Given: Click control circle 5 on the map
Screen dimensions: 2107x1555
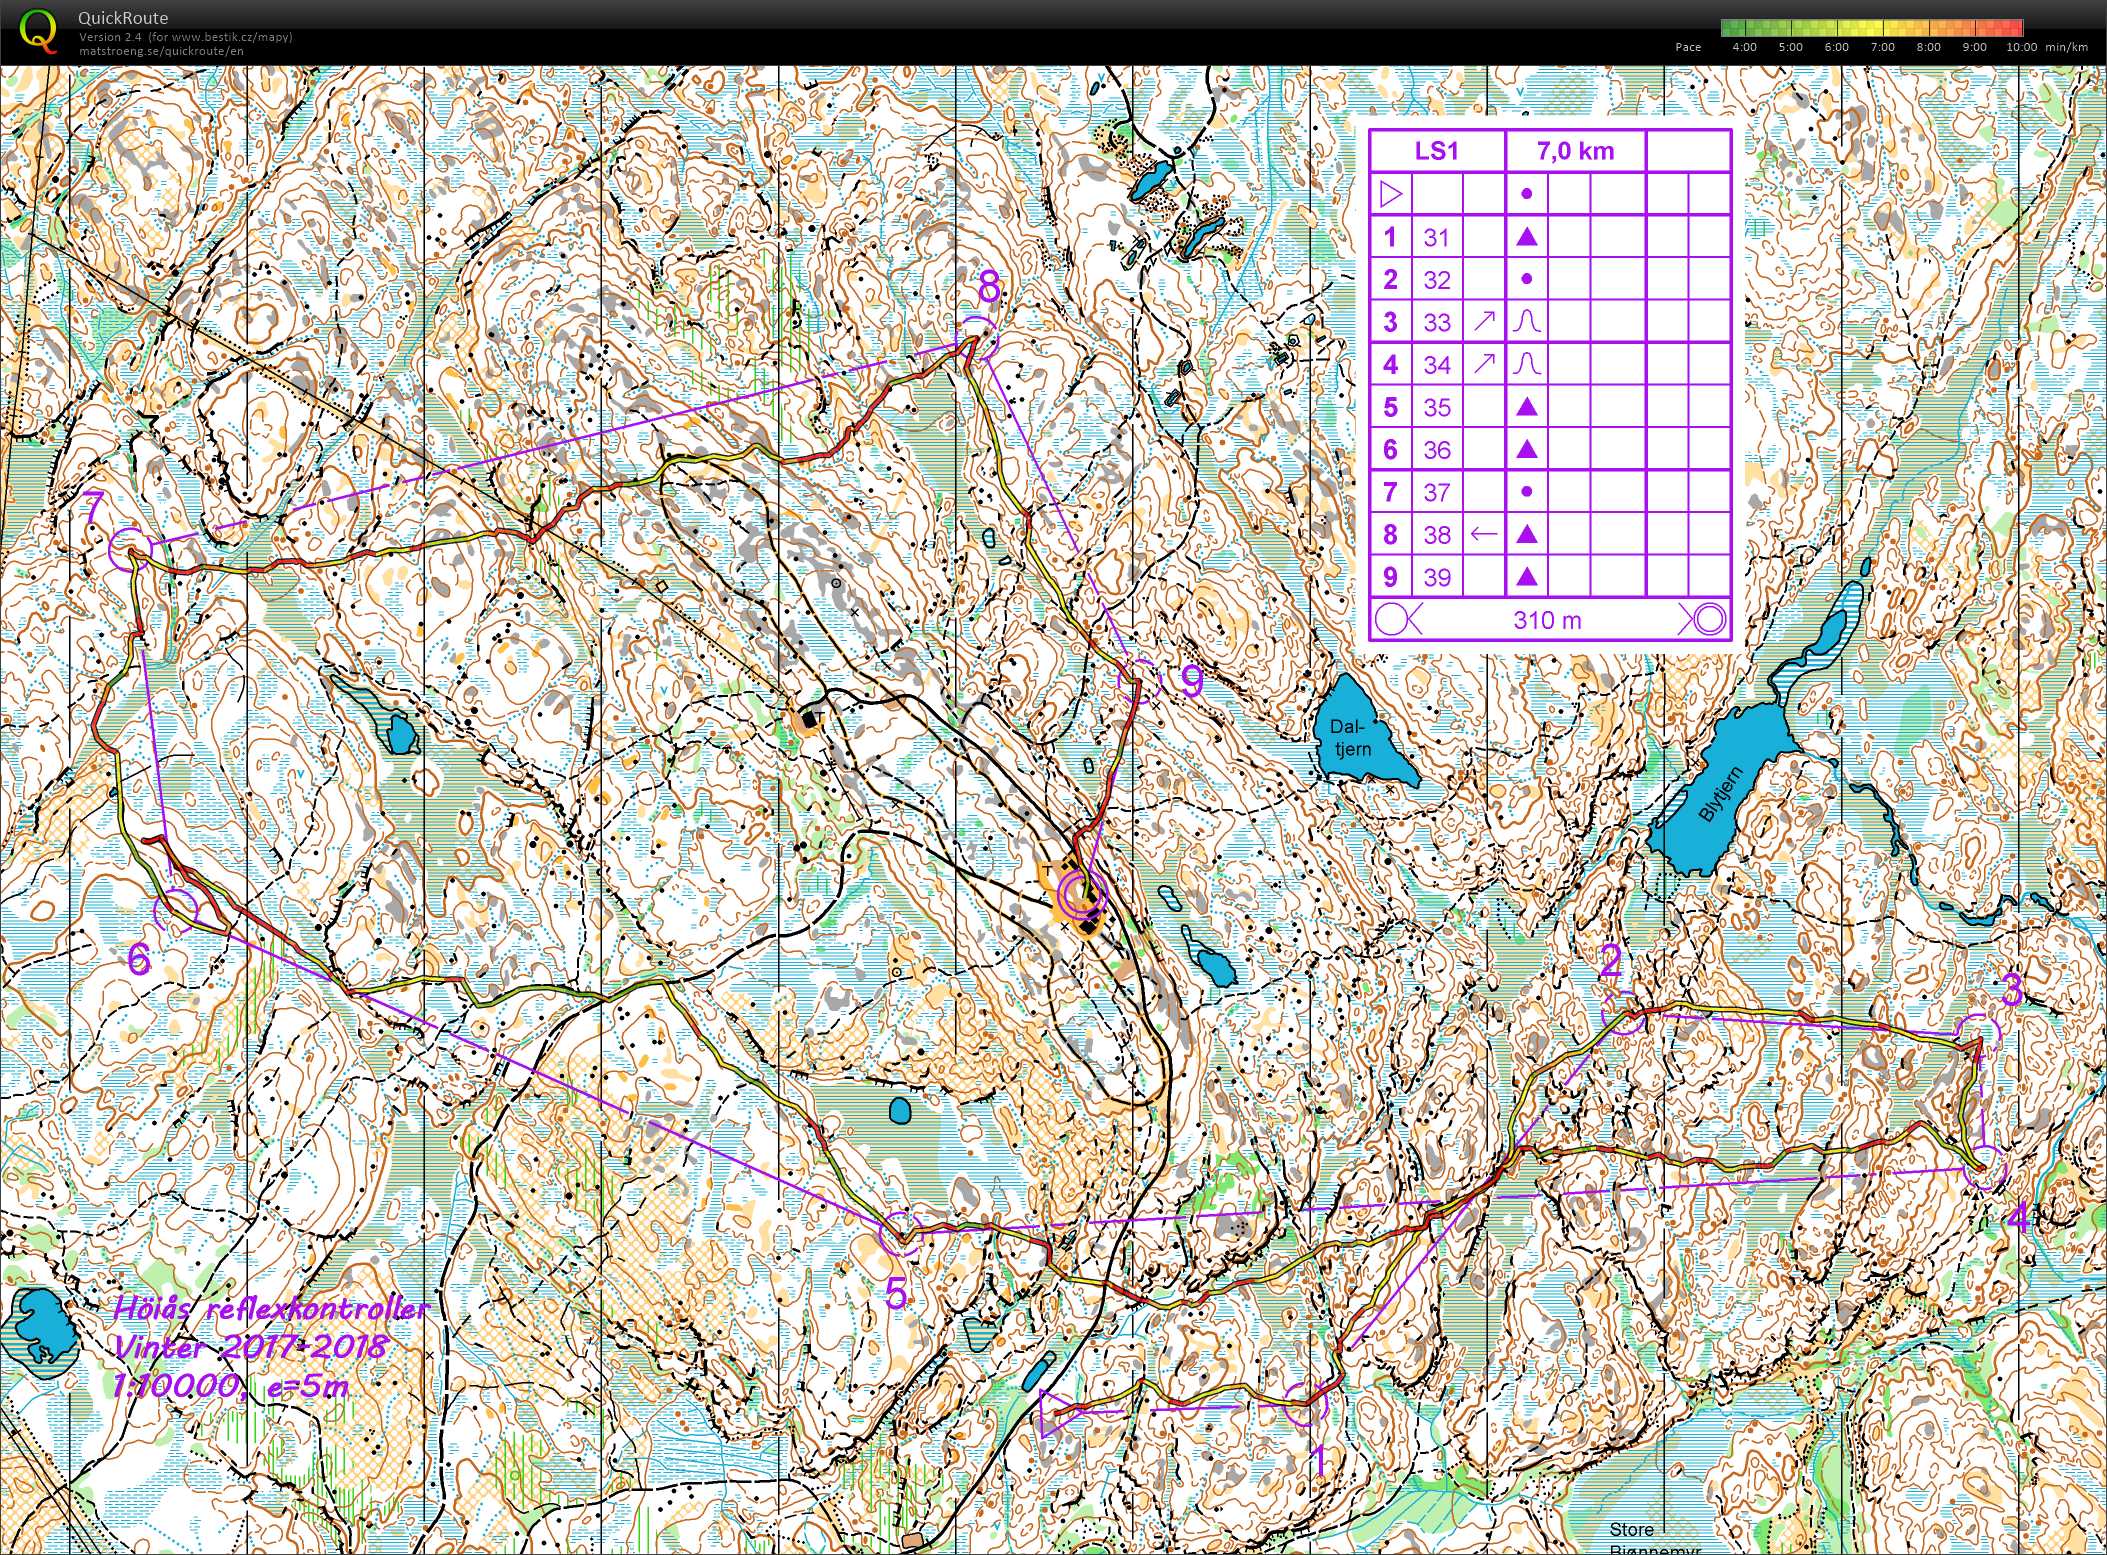Looking at the screenshot, I should 898,1232.
